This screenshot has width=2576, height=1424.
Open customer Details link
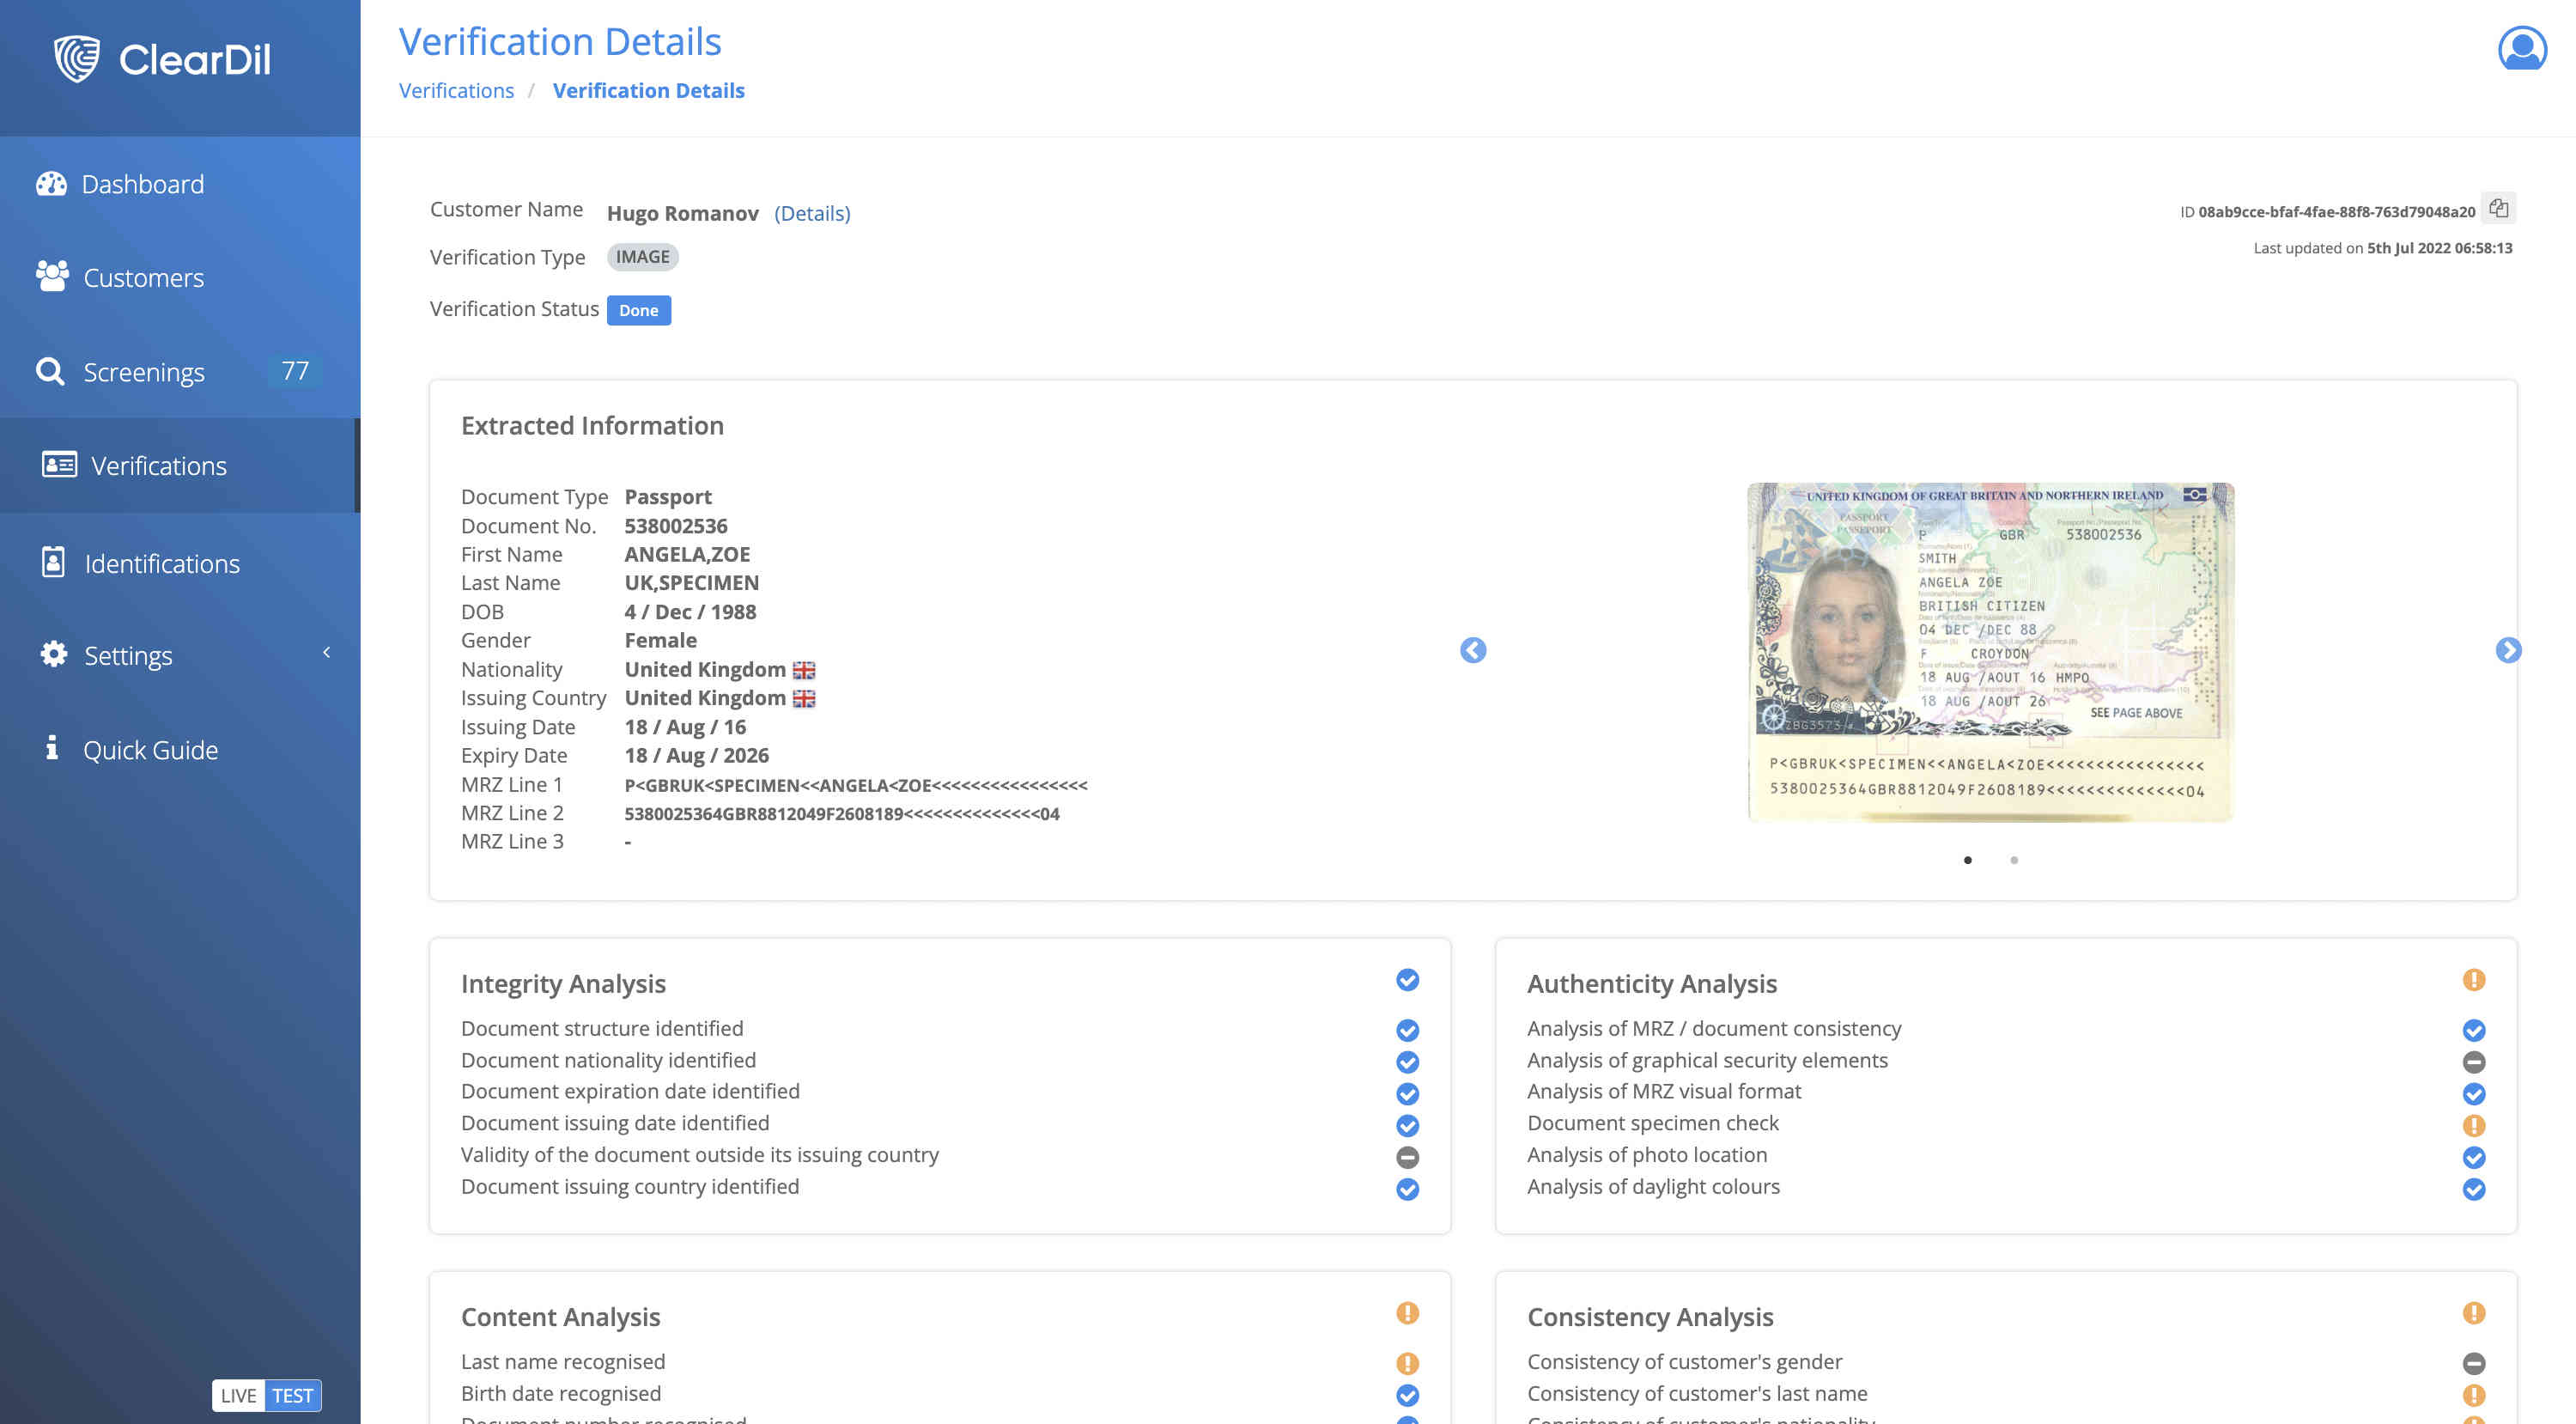812,213
